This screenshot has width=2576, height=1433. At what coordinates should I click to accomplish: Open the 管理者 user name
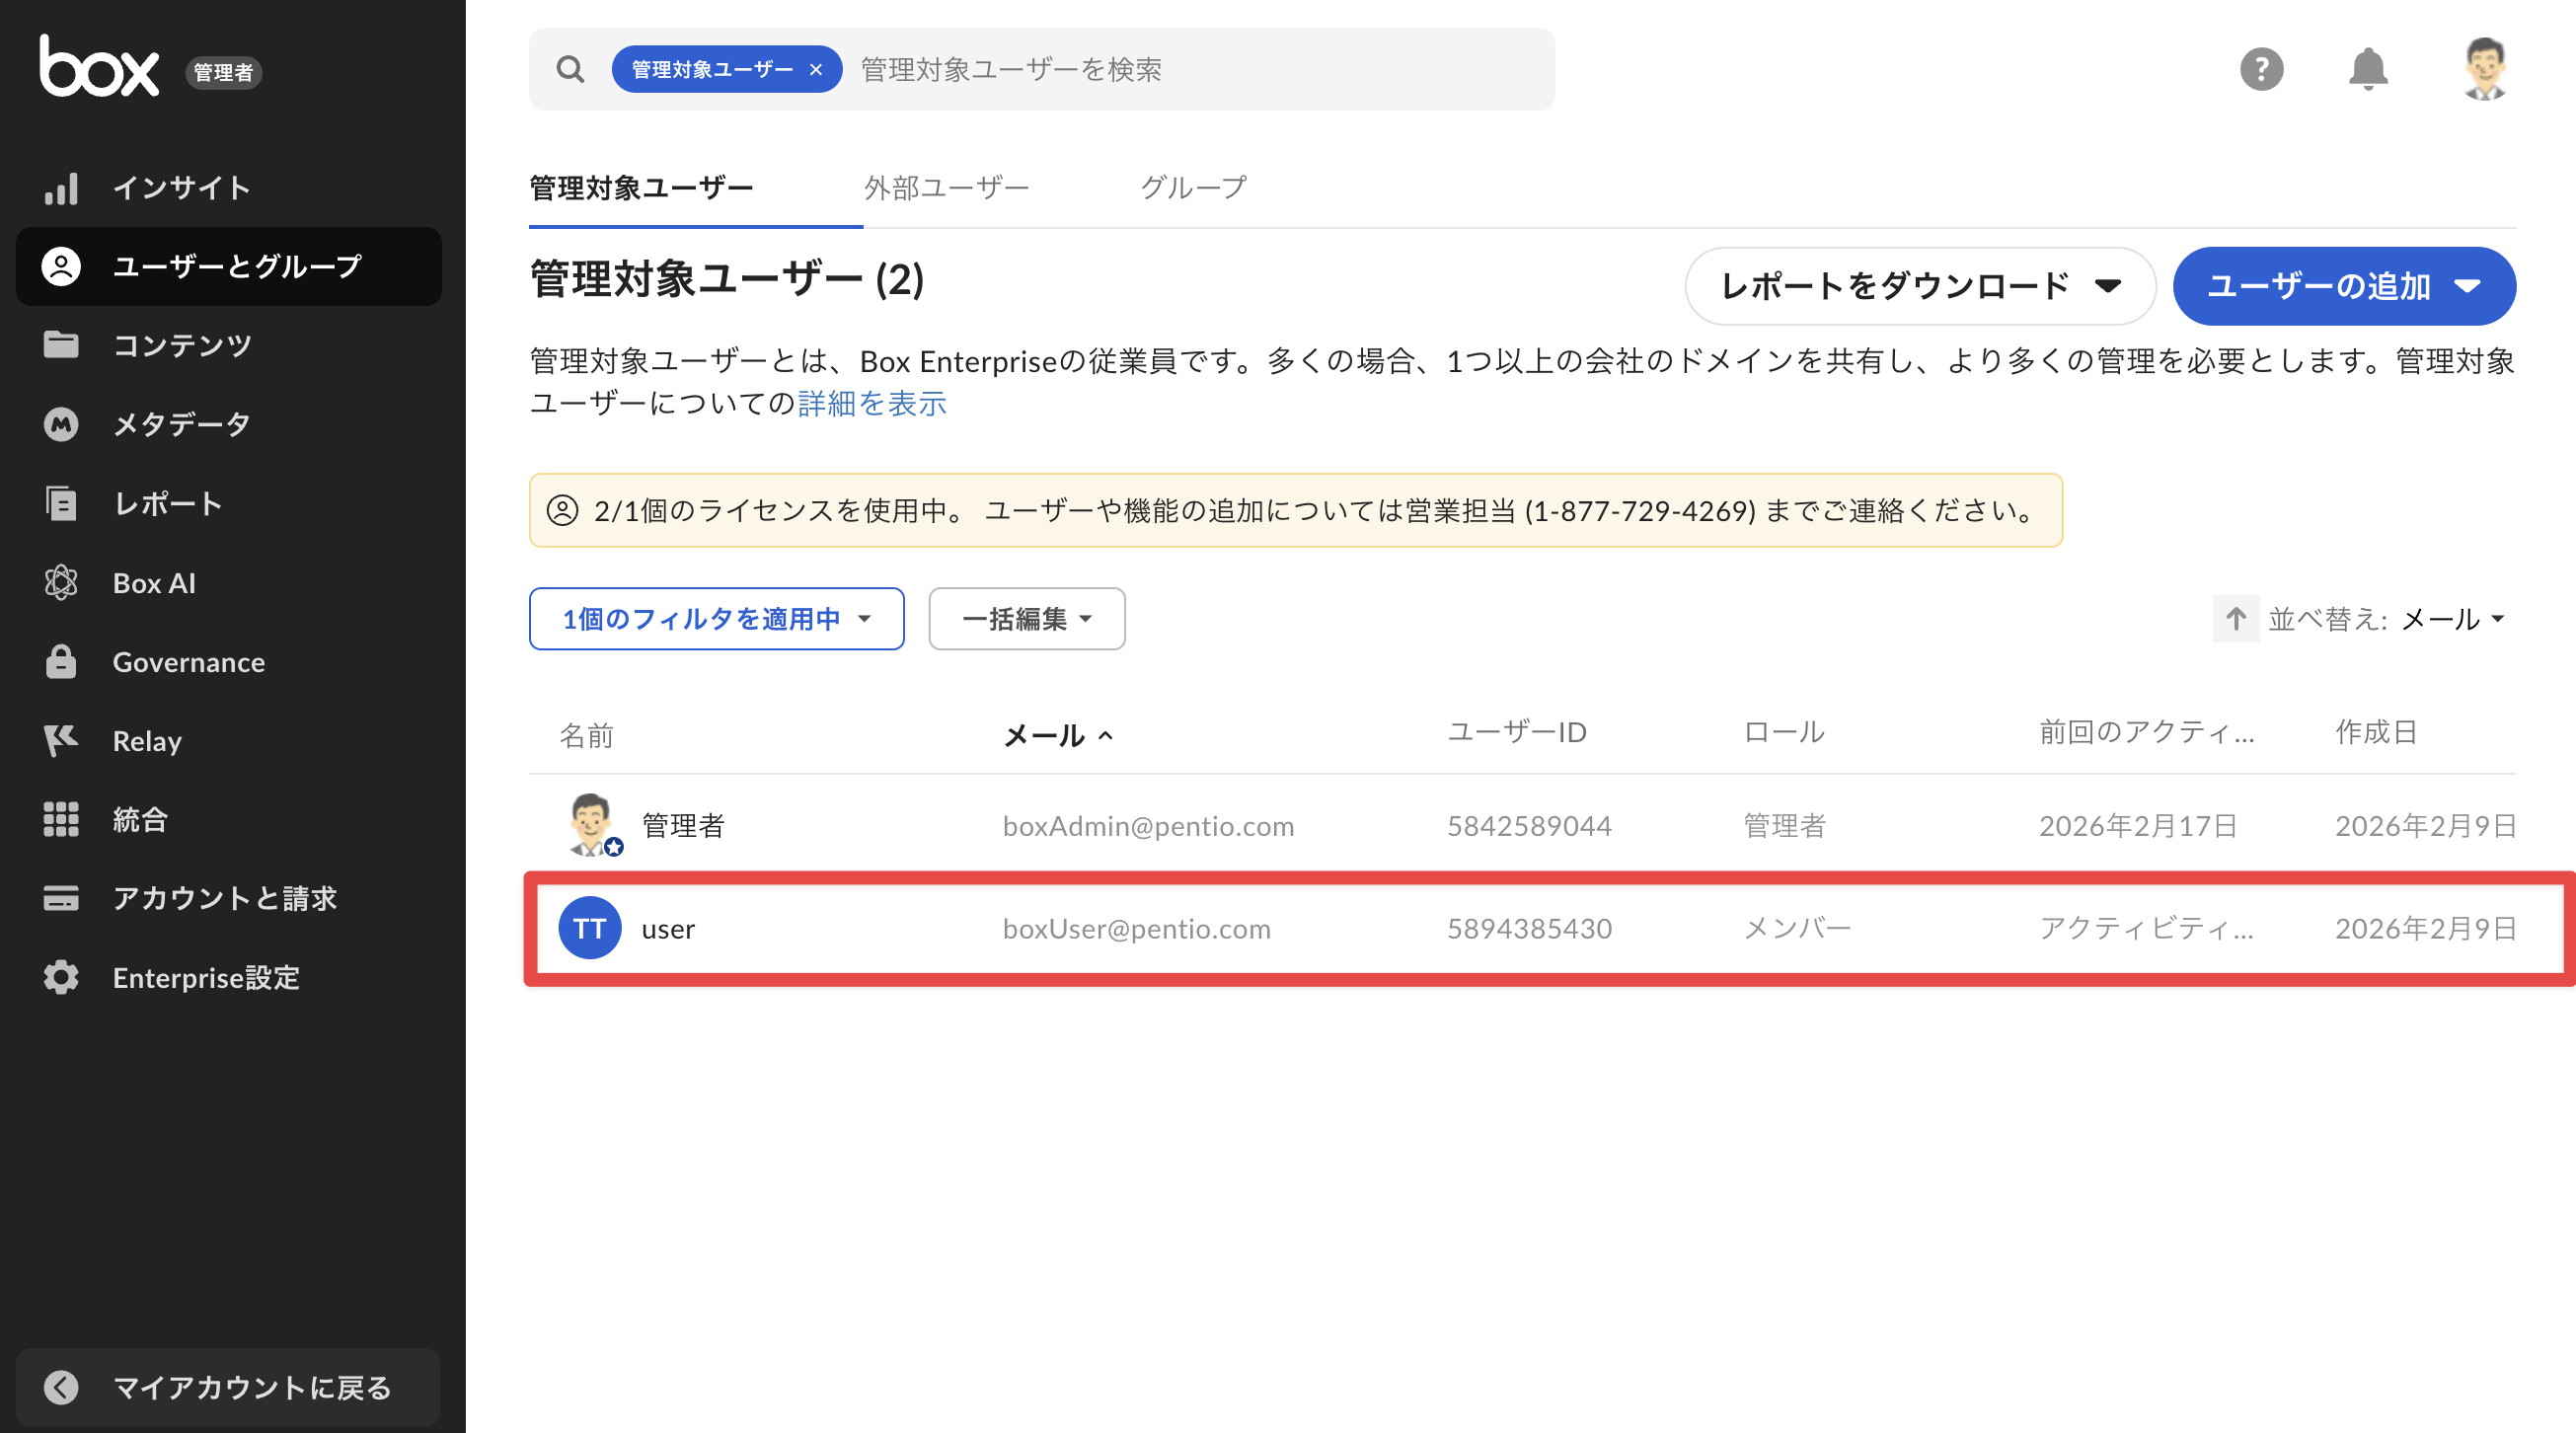683,825
